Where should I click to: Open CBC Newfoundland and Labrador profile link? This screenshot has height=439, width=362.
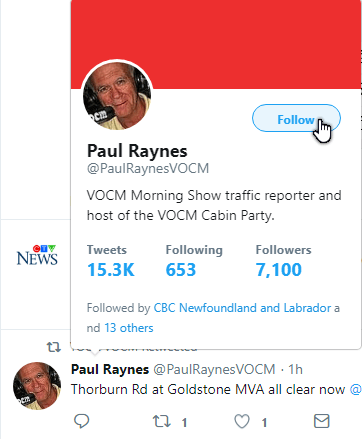click(x=242, y=308)
